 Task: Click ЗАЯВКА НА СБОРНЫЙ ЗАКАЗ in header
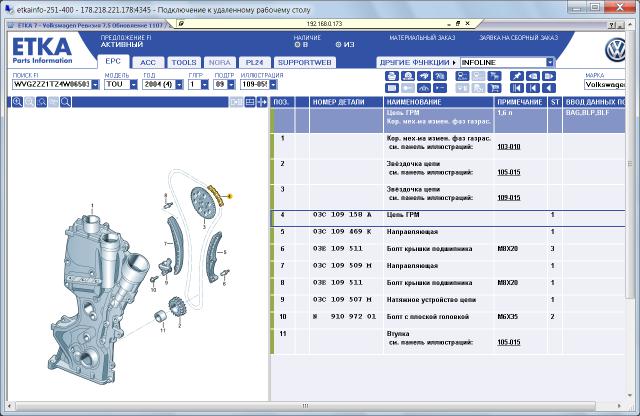tap(518, 38)
